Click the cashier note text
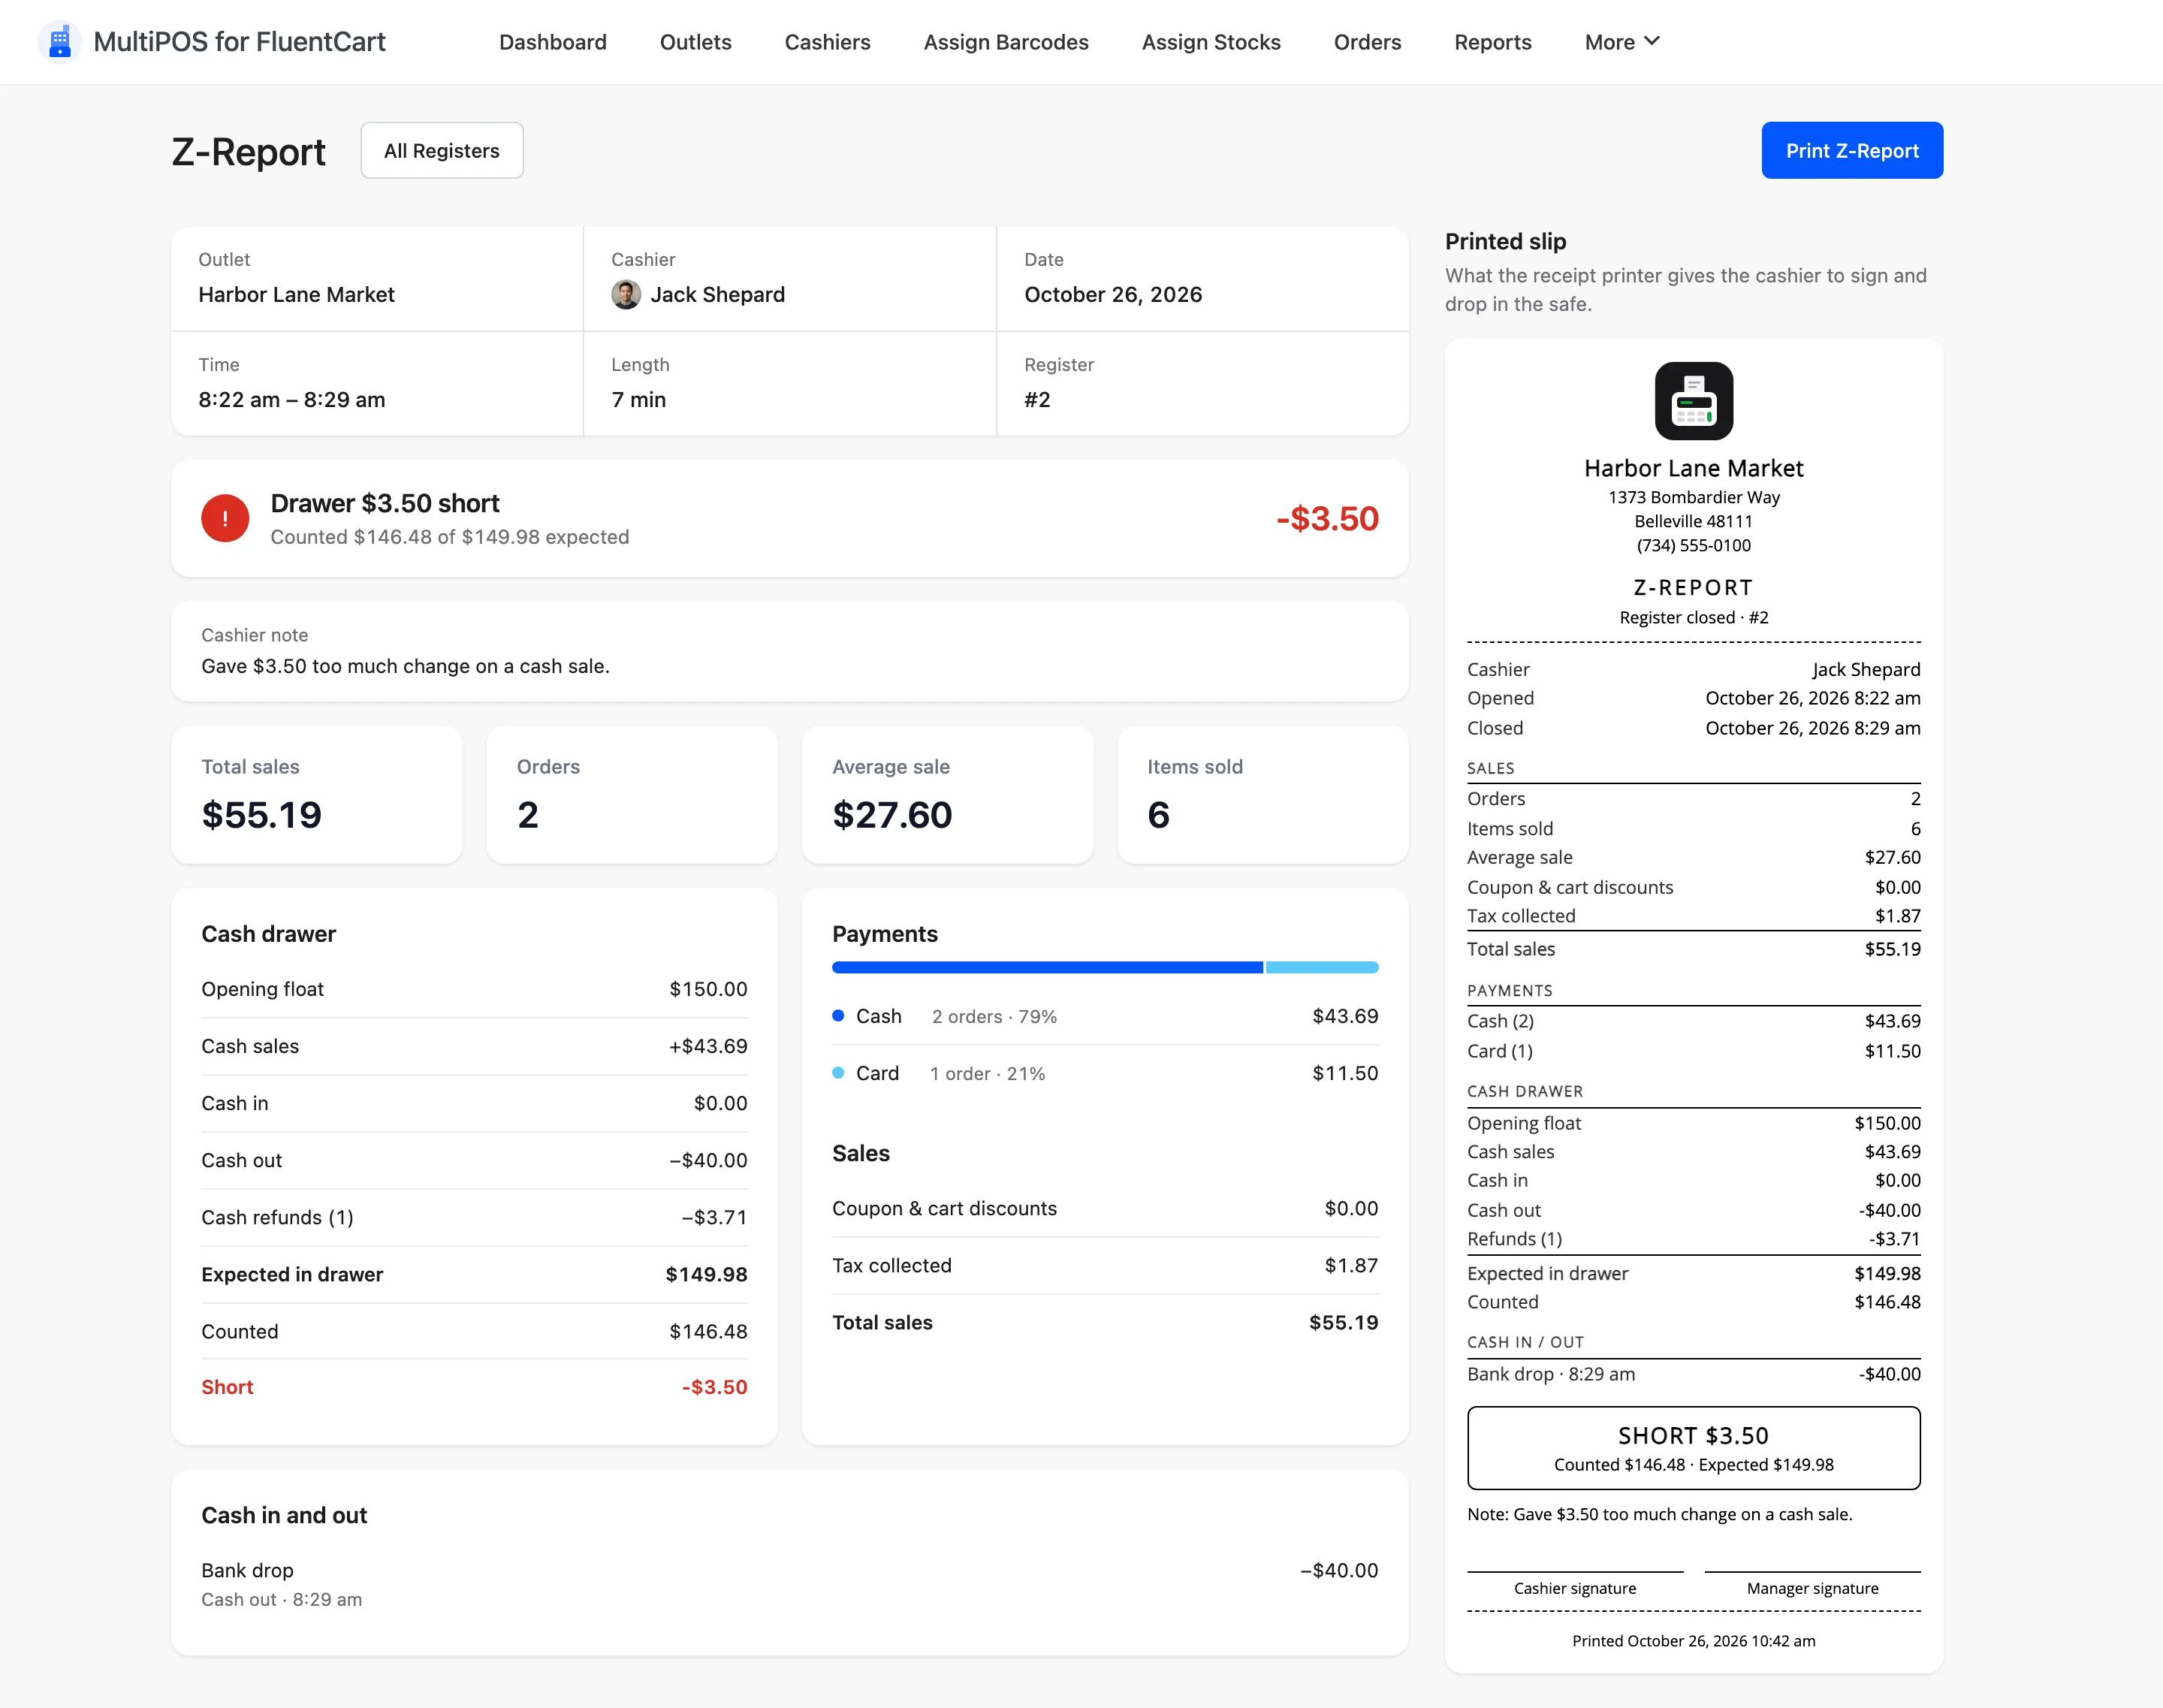This screenshot has height=1708, width=2163. (405, 666)
